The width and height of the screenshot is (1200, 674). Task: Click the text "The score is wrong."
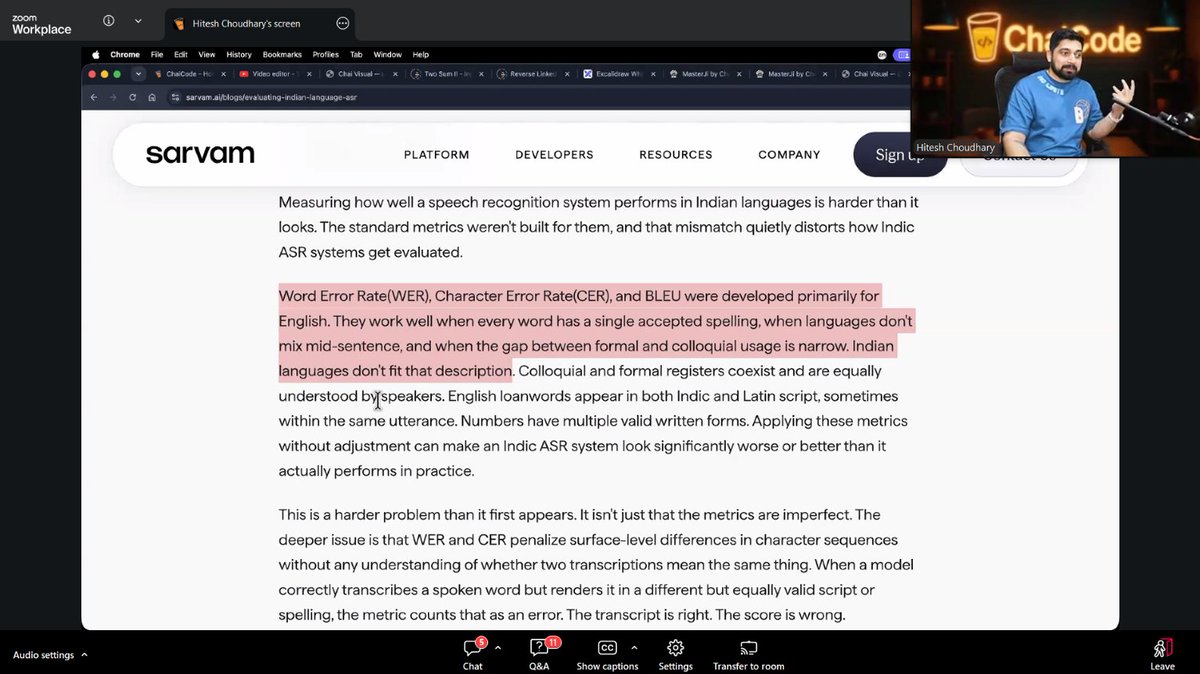pyautogui.click(x=781, y=615)
